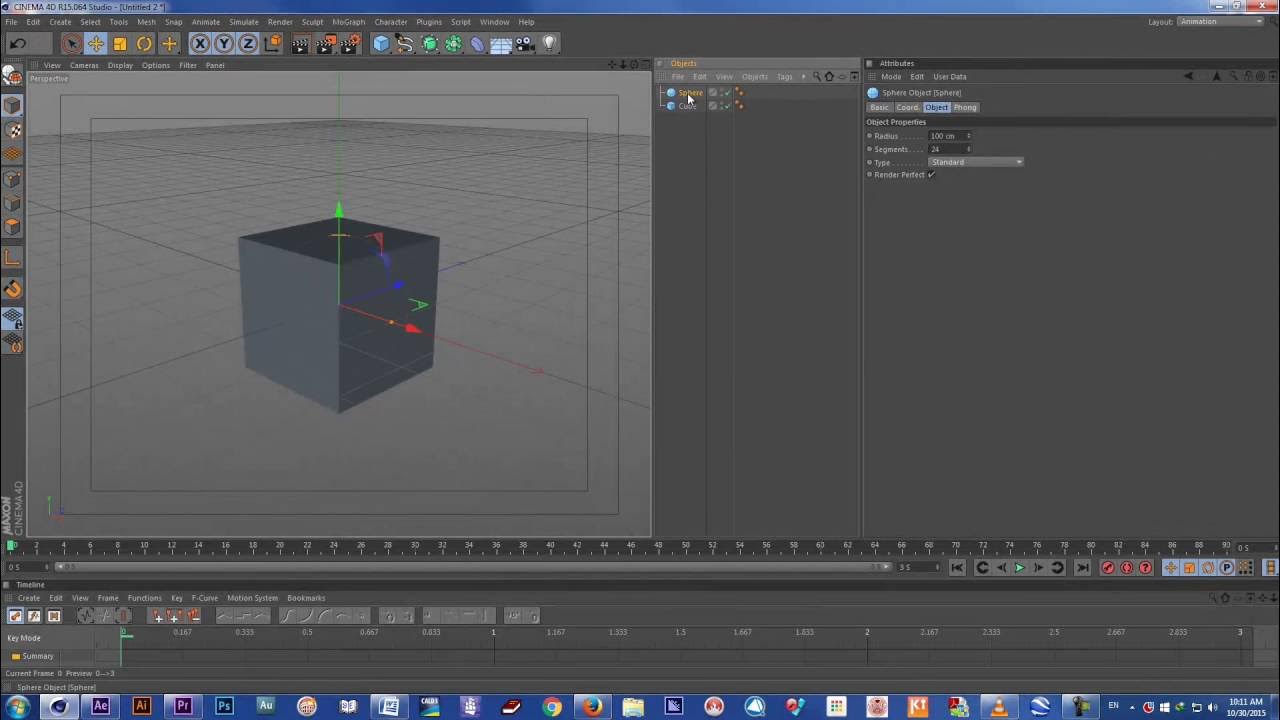Open the MoGraph menu
Screen dimensions: 1280x720
(x=349, y=22)
